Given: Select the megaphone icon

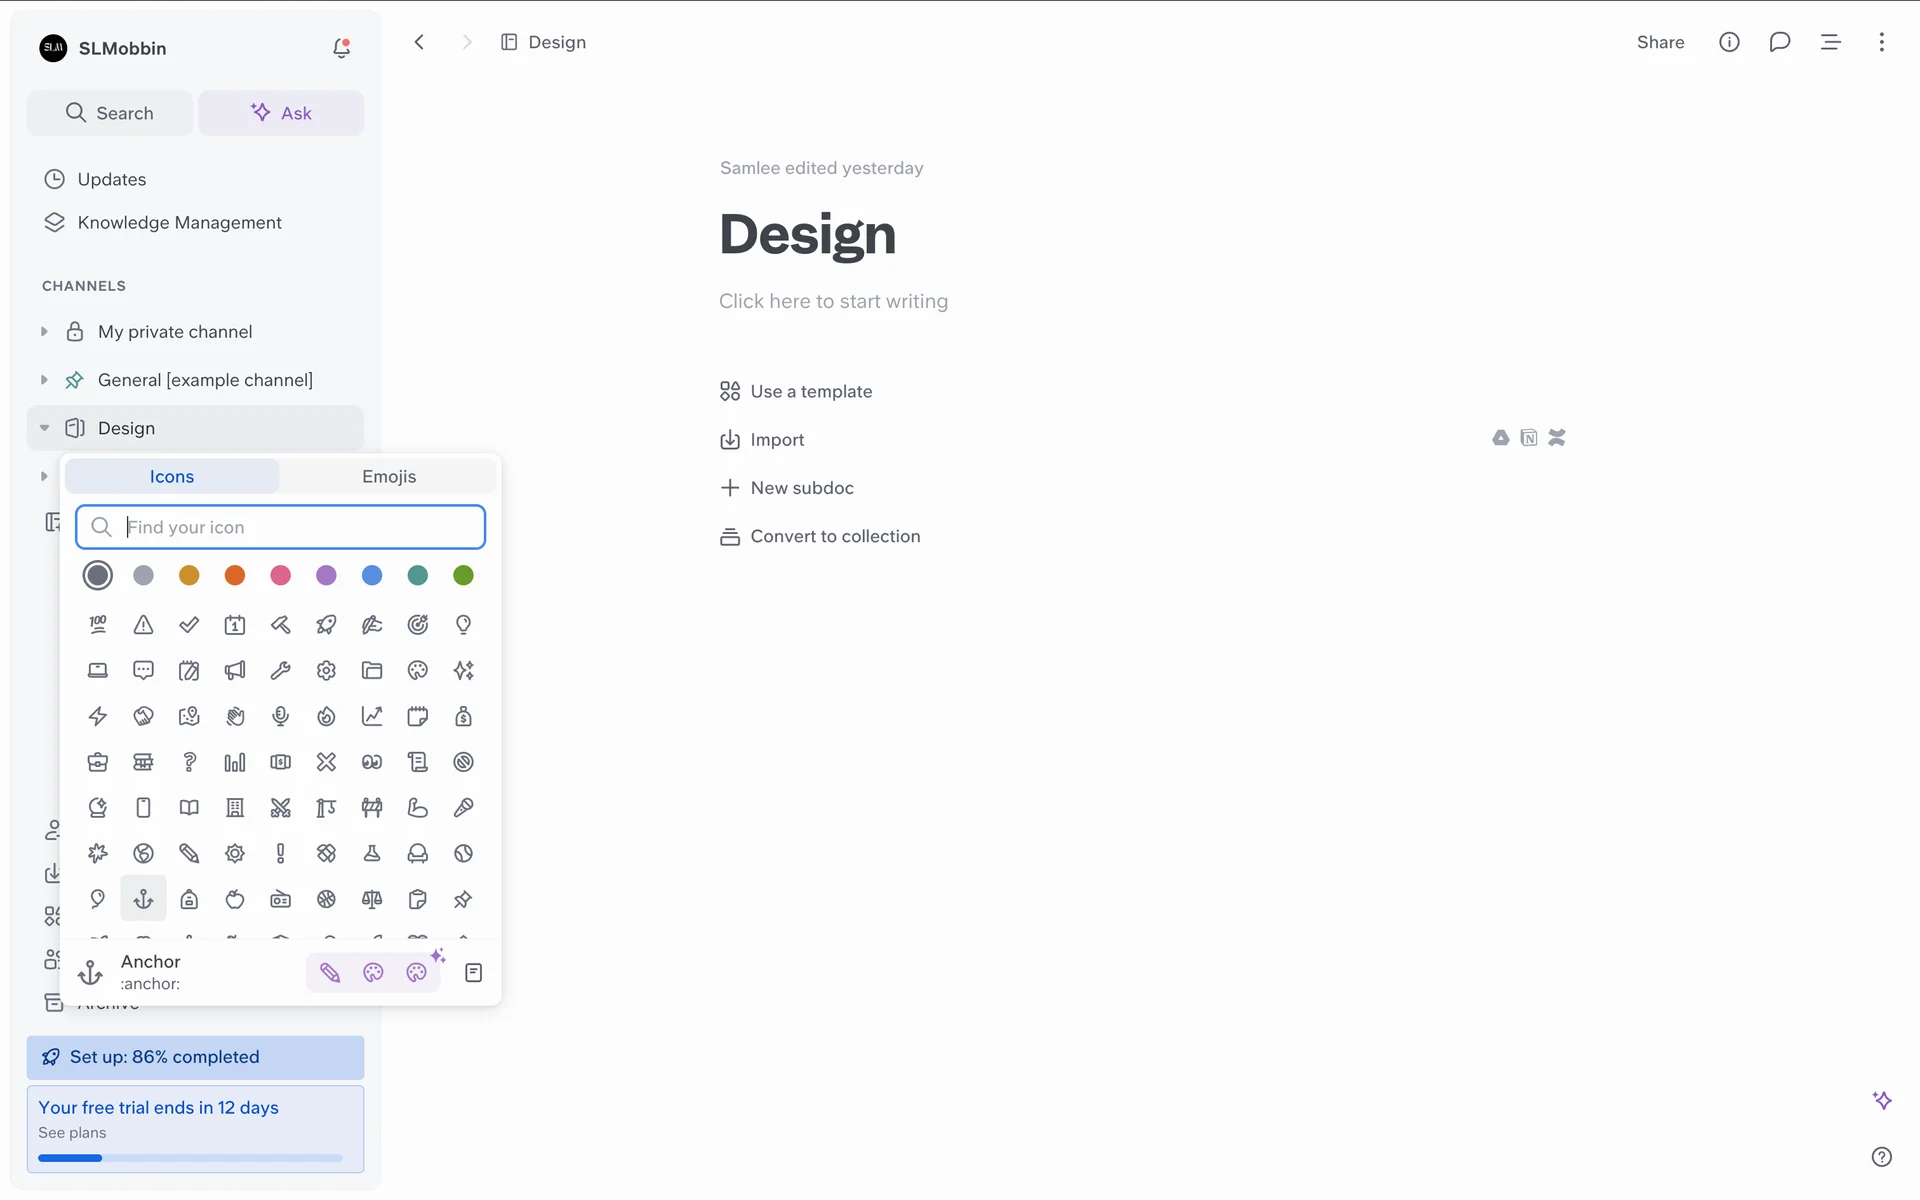Looking at the screenshot, I should point(235,670).
